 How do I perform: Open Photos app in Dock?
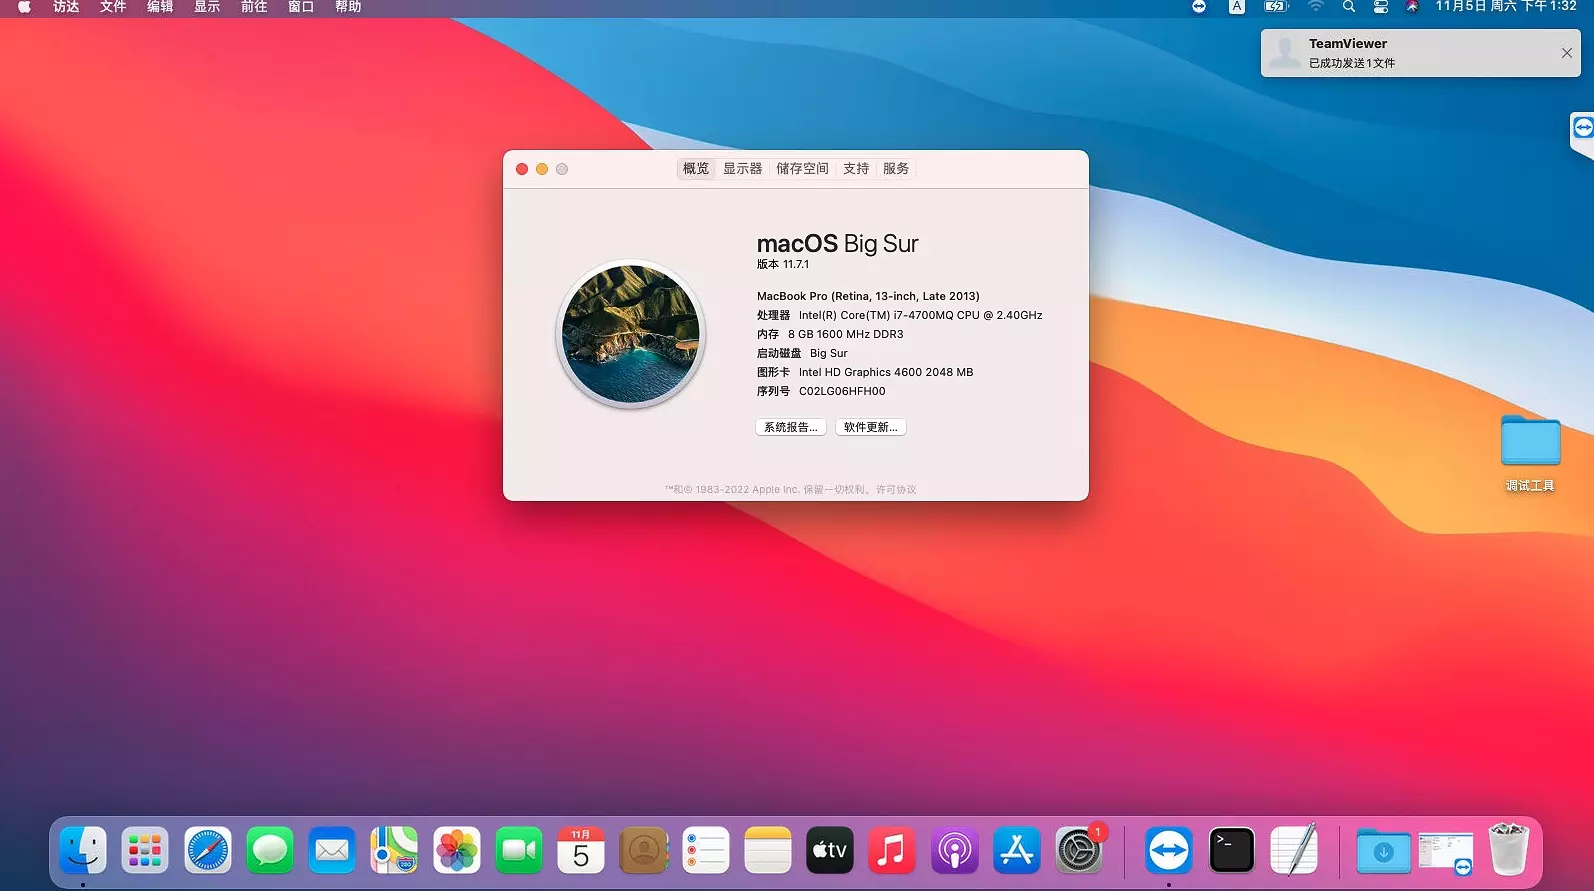(x=457, y=851)
